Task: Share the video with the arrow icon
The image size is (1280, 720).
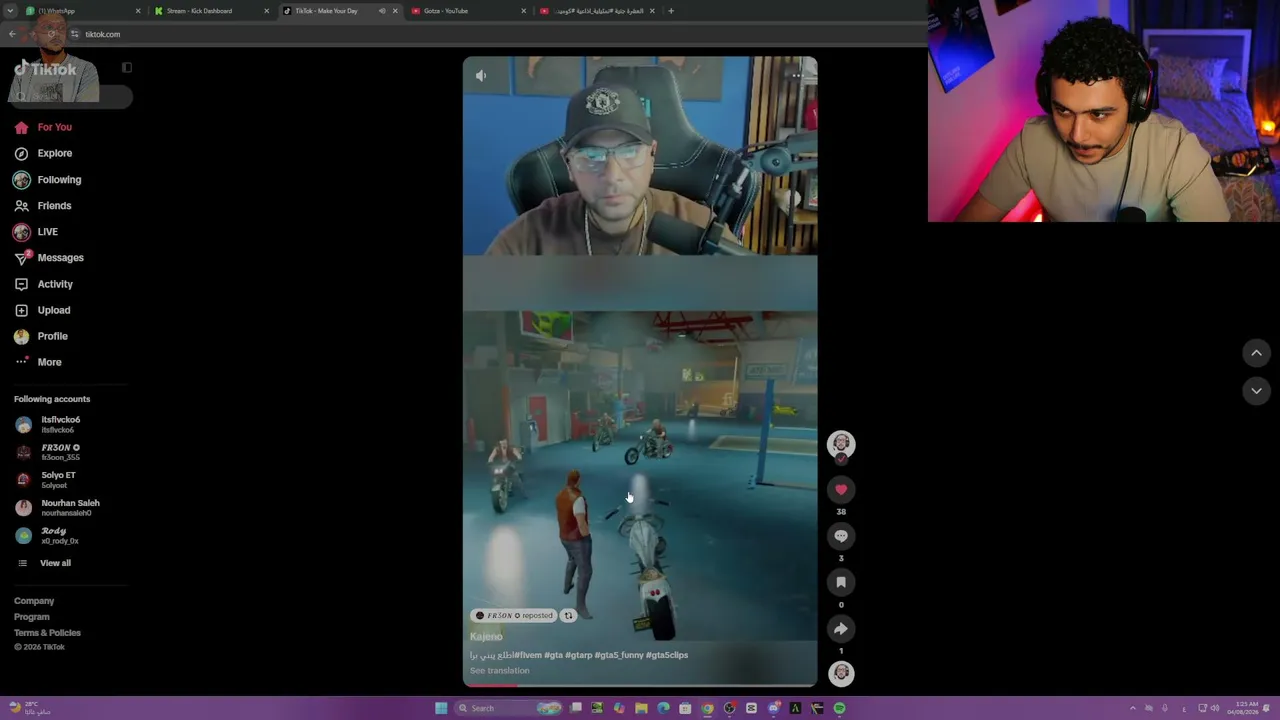Action: pos(841,629)
